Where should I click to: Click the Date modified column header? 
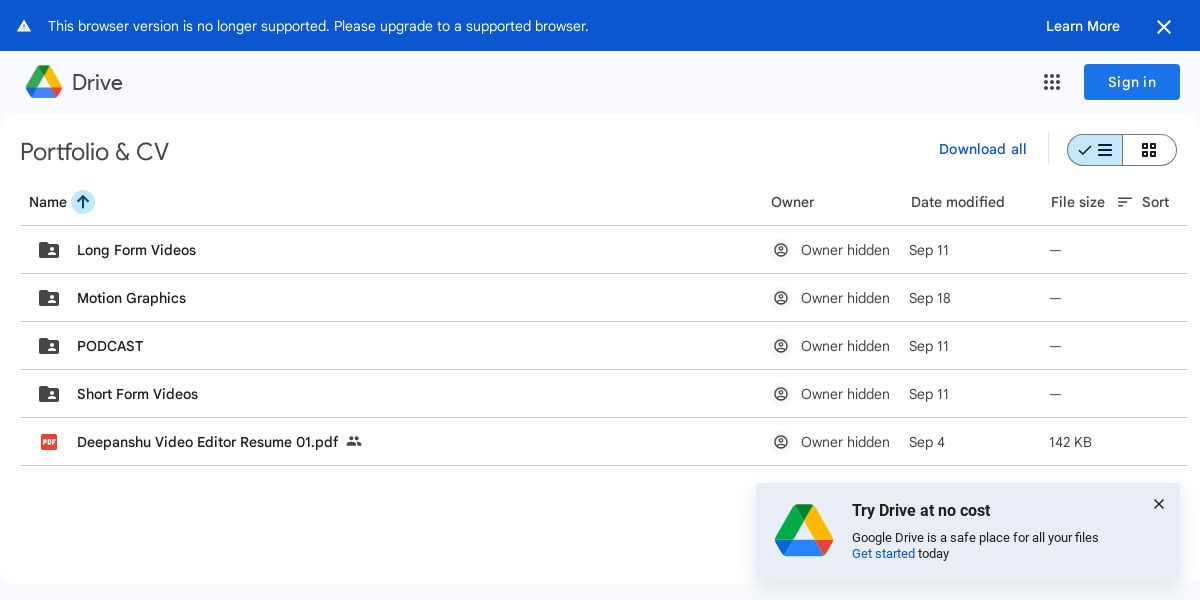(x=957, y=202)
